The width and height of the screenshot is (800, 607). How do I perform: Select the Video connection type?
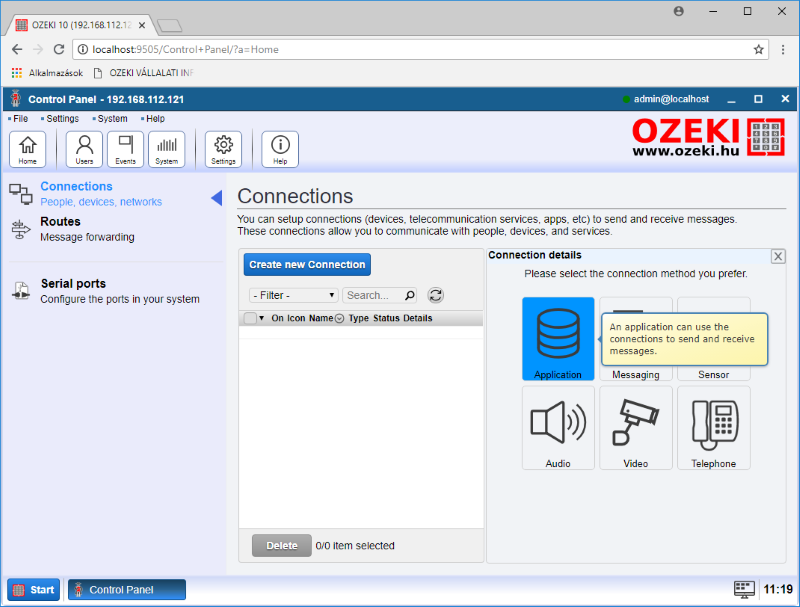636,427
